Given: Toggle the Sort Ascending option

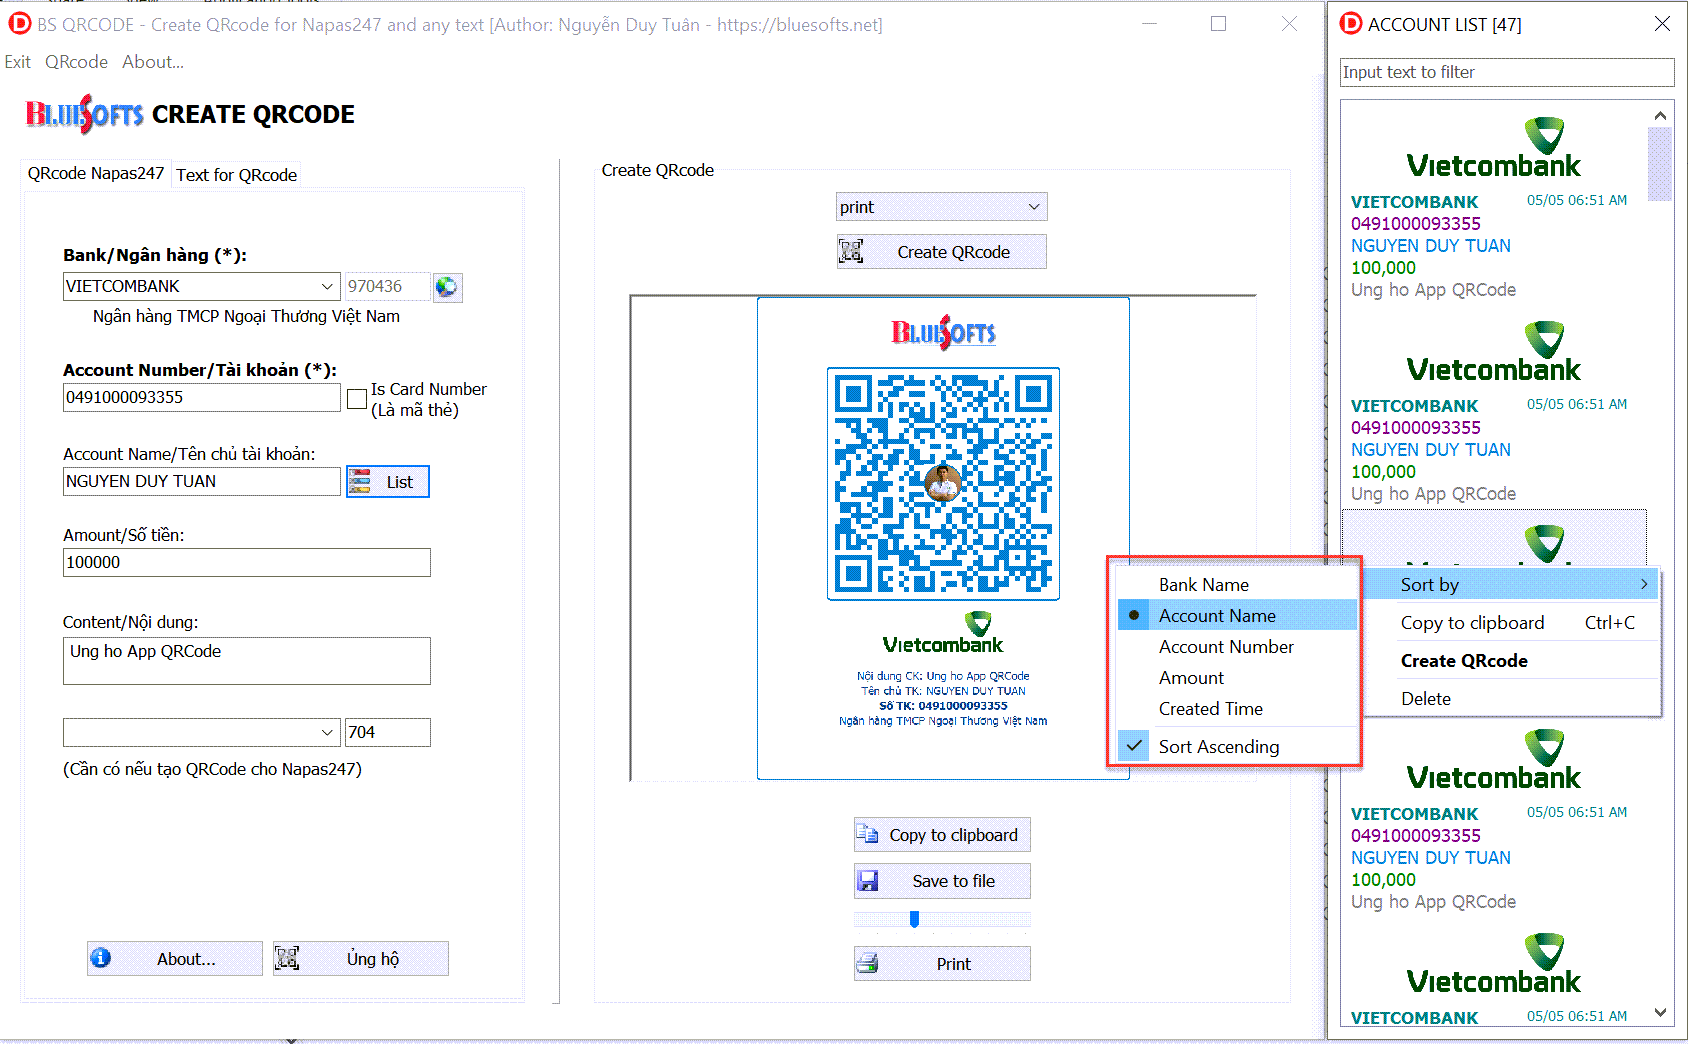Looking at the screenshot, I should 1237,747.
